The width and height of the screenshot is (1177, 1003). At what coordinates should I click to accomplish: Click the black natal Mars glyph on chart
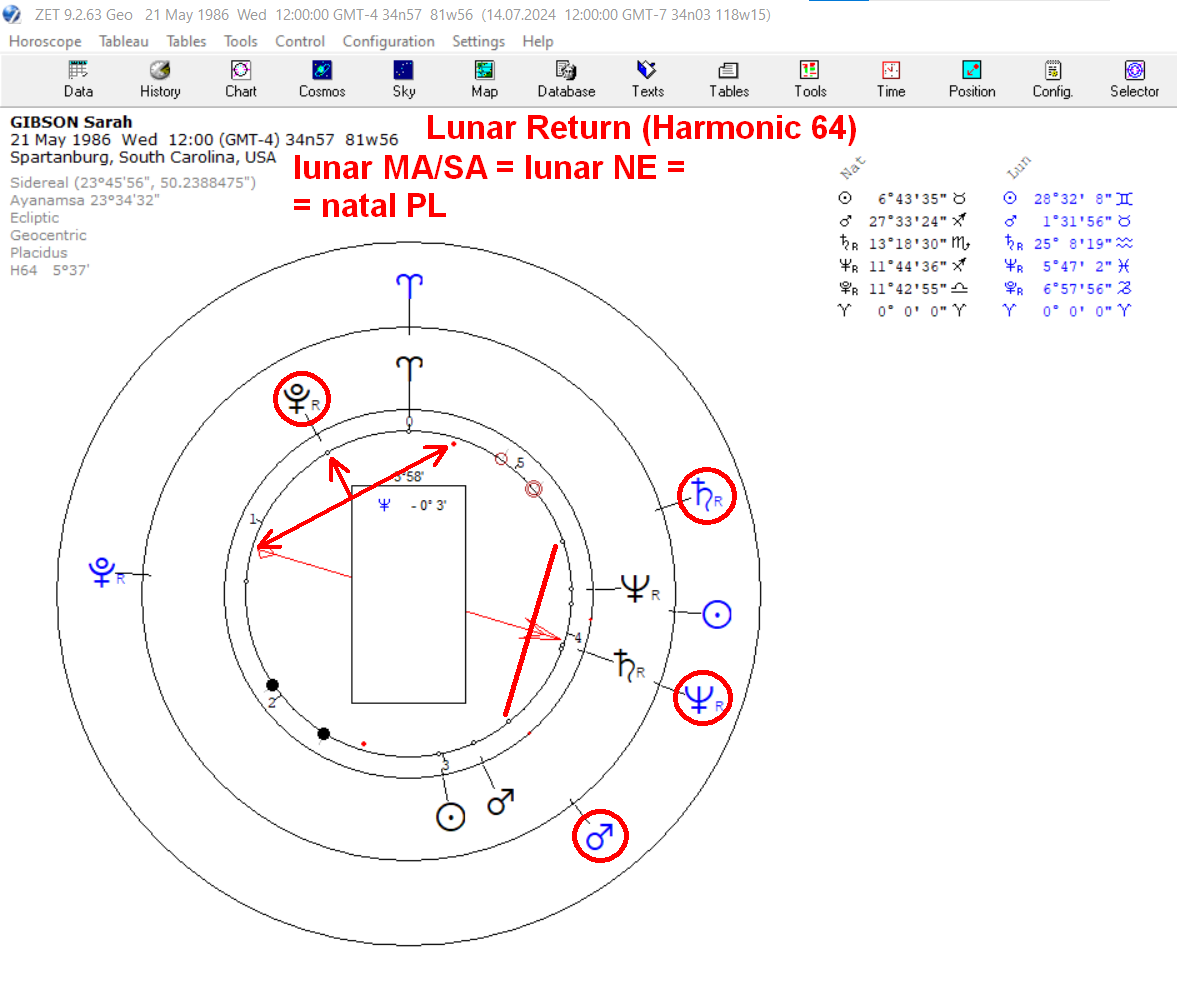pos(501,802)
